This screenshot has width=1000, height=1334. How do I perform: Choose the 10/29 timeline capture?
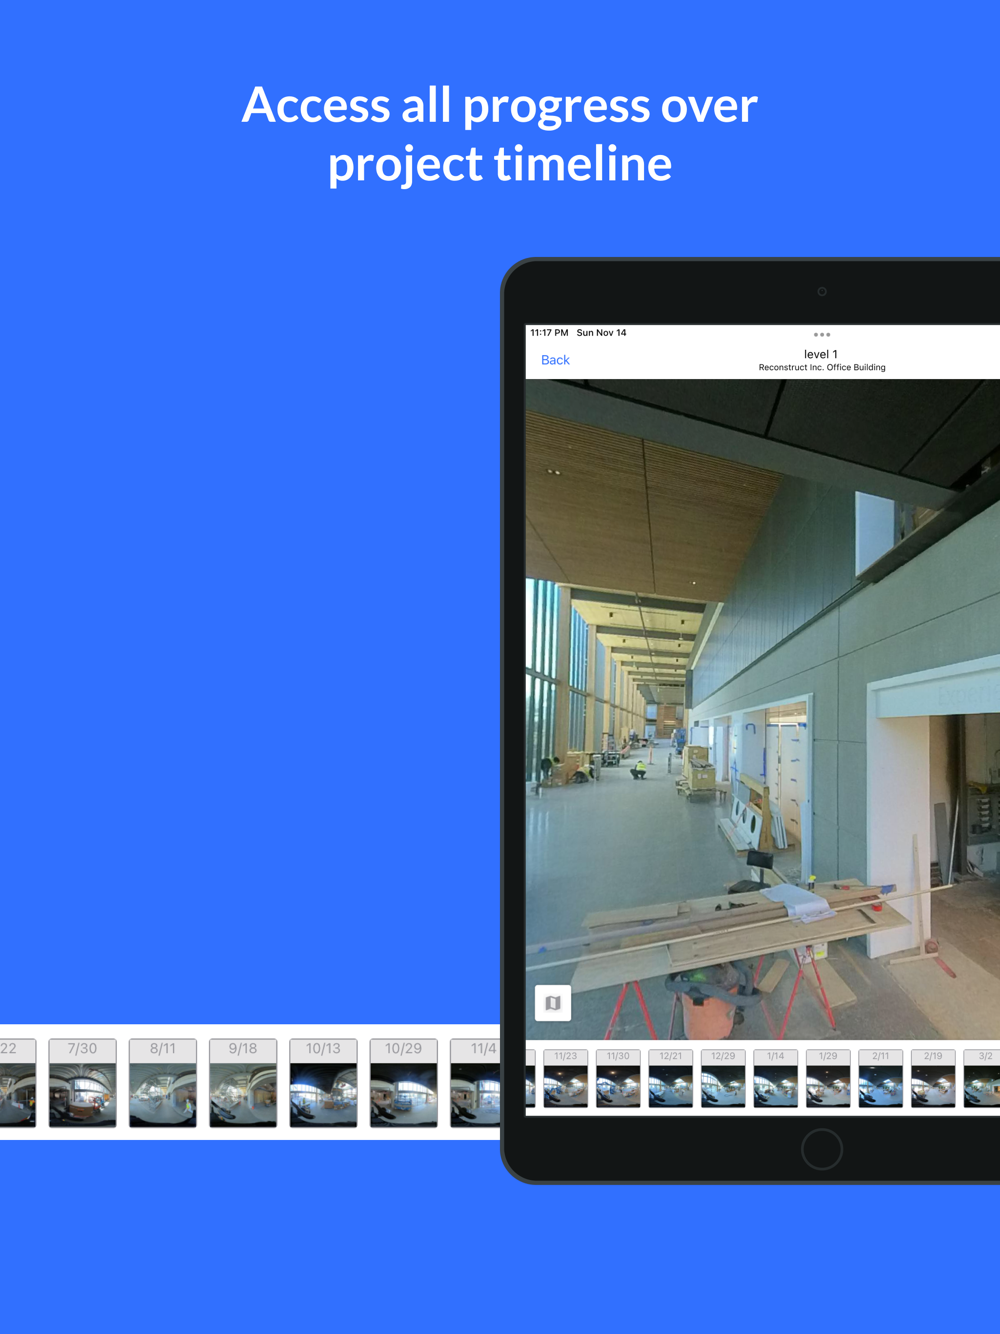pos(403,1084)
